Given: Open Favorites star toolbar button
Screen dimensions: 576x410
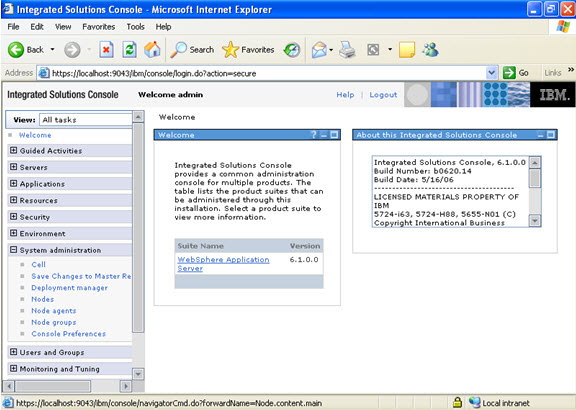Looking at the screenshot, I should click(248, 50).
